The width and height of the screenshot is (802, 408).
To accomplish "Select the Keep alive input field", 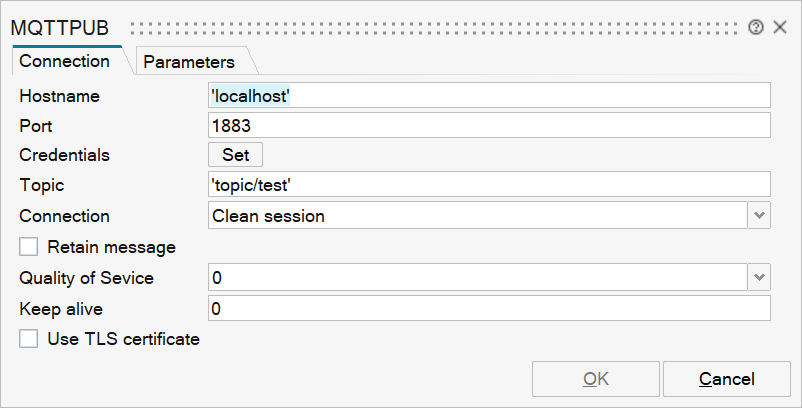I will click(x=488, y=309).
